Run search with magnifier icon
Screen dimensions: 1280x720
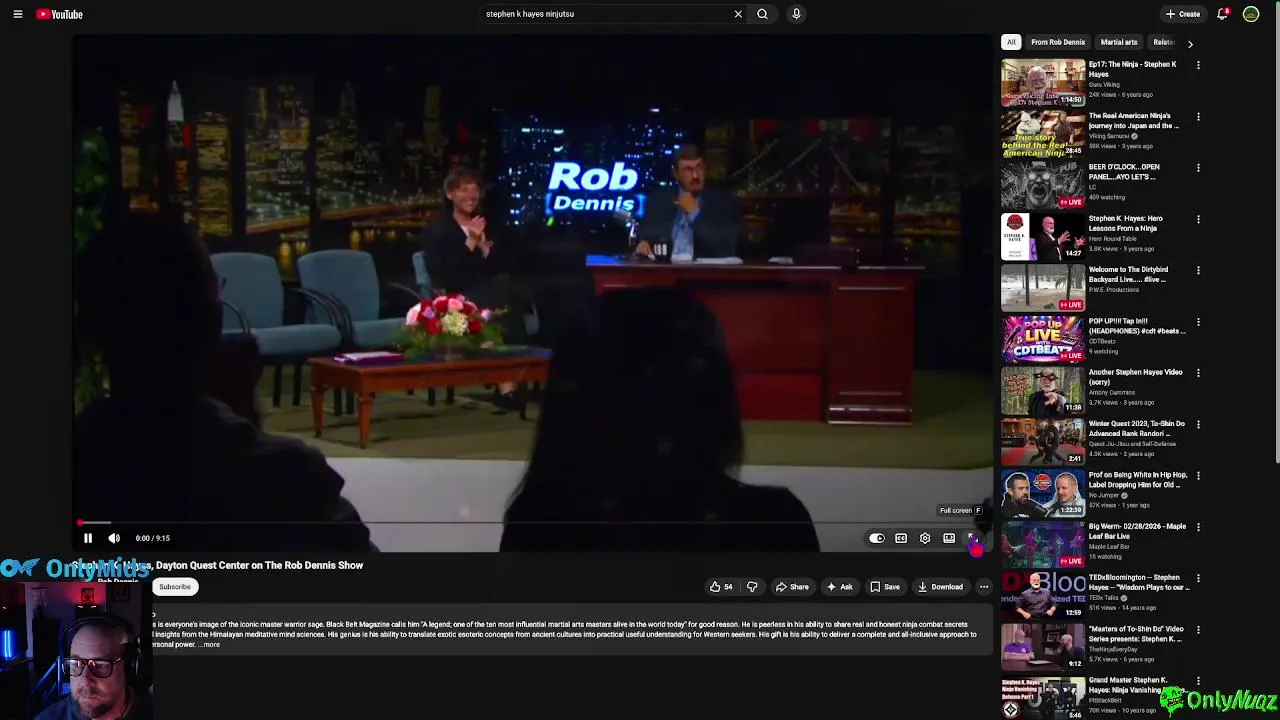click(762, 14)
